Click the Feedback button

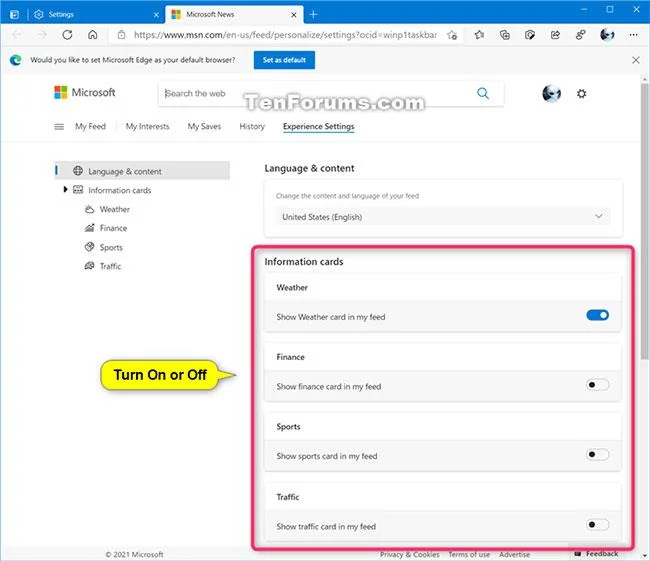(596, 554)
